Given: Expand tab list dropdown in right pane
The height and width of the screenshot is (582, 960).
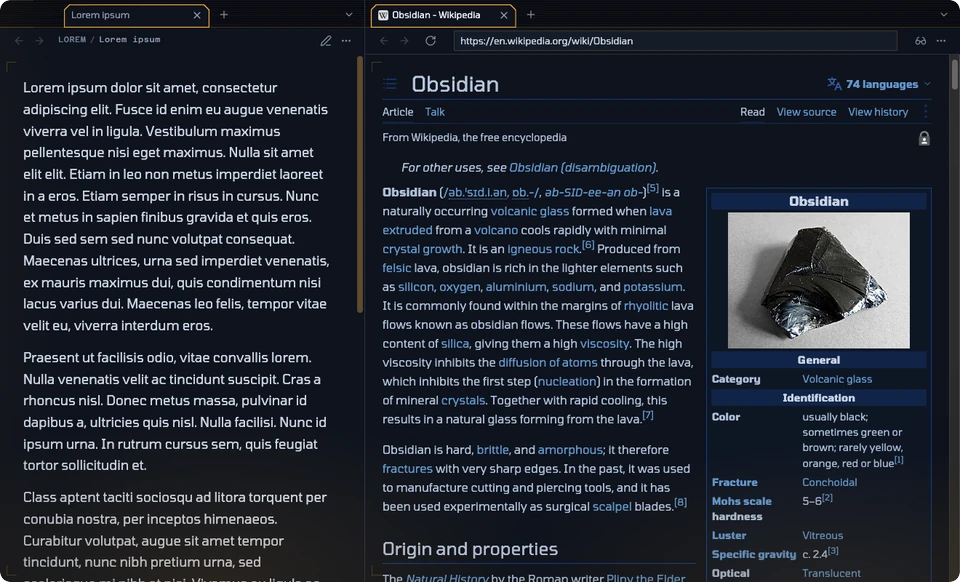Looking at the screenshot, I should [943, 15].
